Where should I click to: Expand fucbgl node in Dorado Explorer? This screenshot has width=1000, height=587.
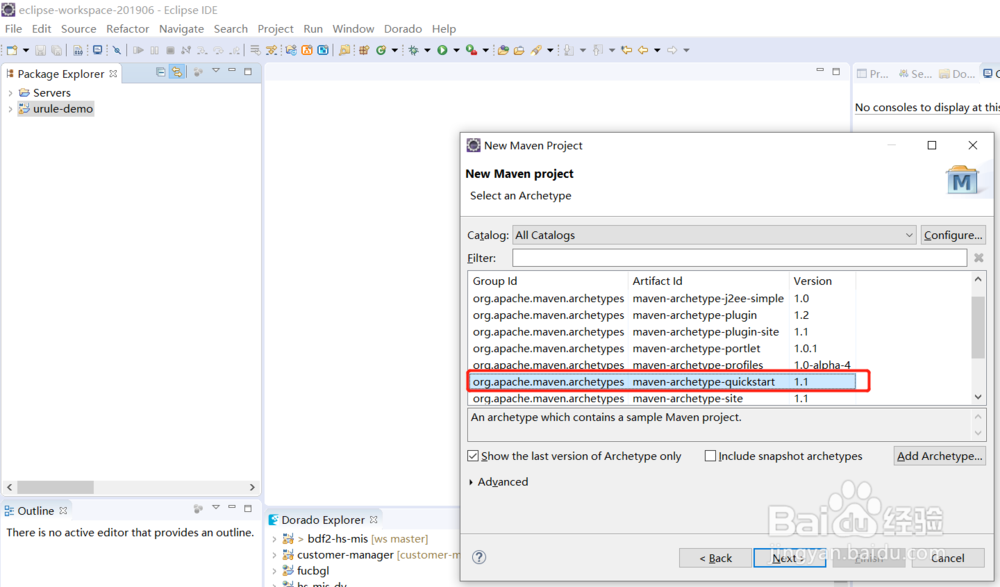274,571
